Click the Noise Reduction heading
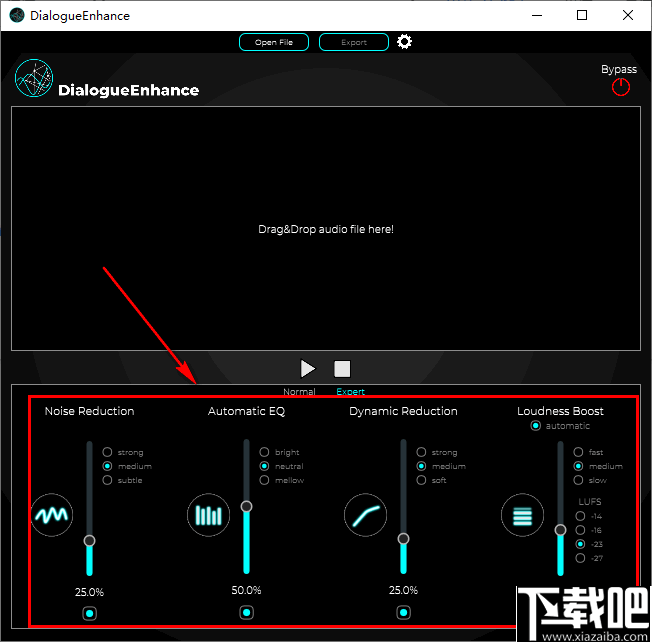Viewport: 652px width, 642px height. tap(89, 411)
